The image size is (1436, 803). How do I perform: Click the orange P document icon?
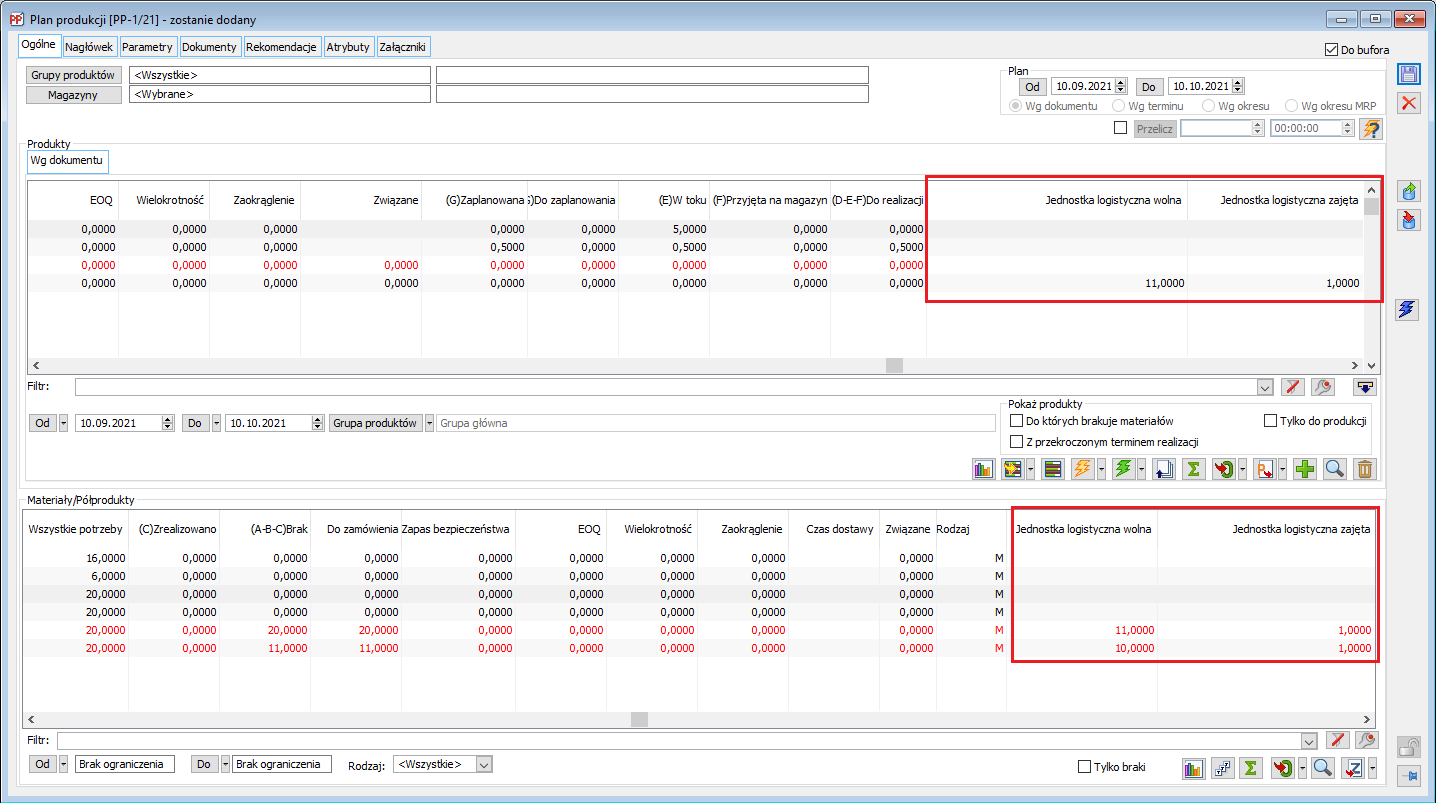[x=1263, y=468]
